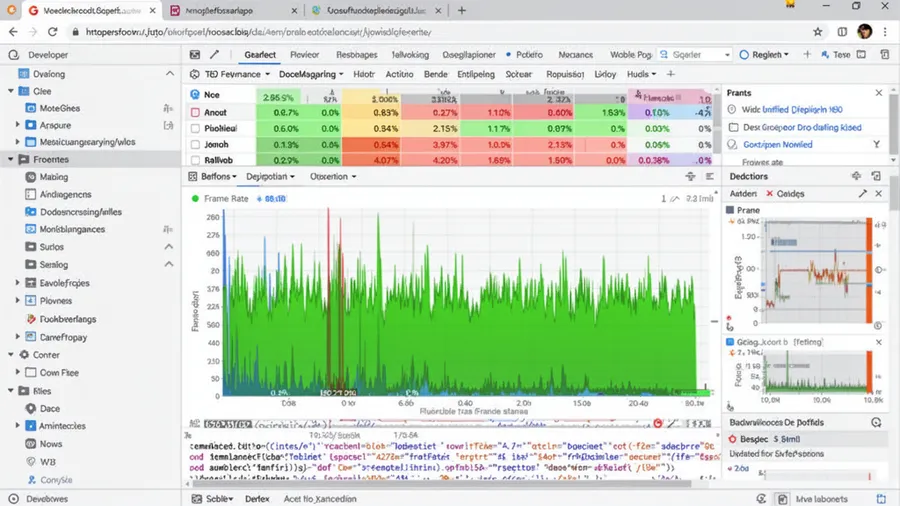This screenshot has height=506, width=900.
Task: Click the red record icon above console
Action: coord(658,423)
